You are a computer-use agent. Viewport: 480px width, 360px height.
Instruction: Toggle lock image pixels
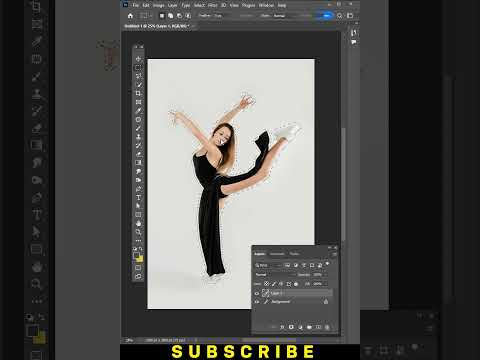(x=274, y=284)
